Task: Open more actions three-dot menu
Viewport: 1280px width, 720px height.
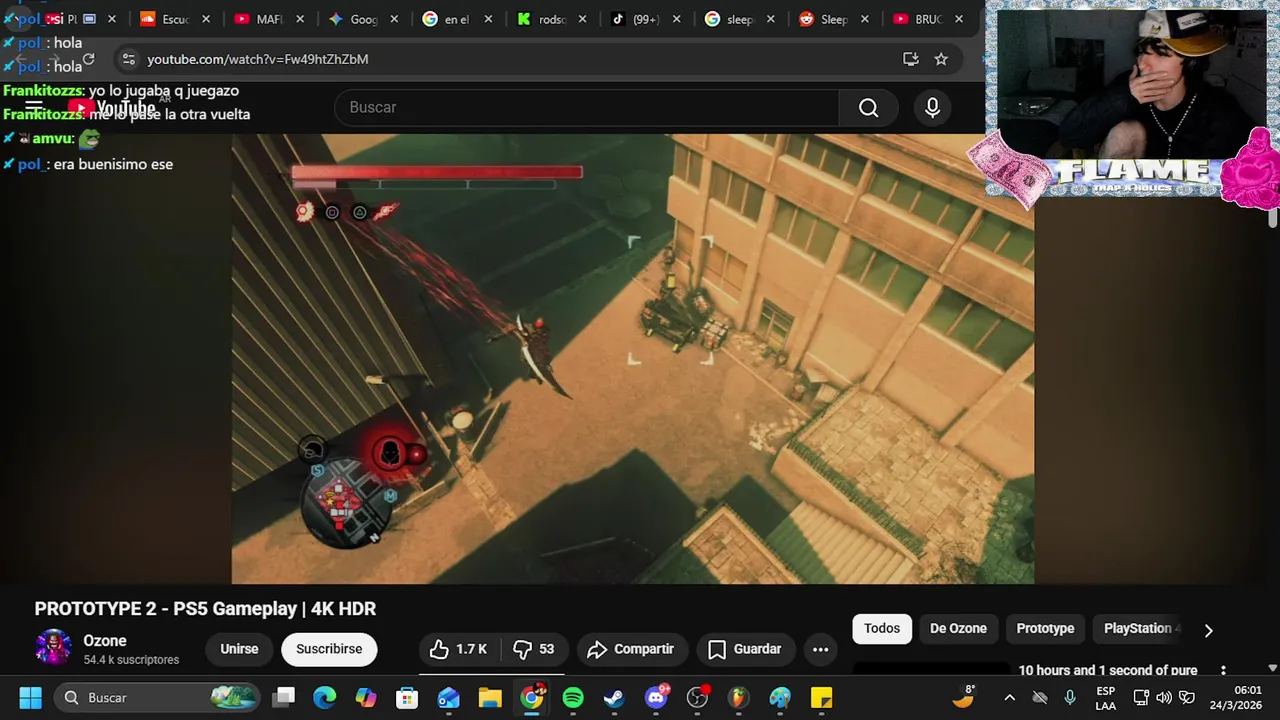Action: 820,649
